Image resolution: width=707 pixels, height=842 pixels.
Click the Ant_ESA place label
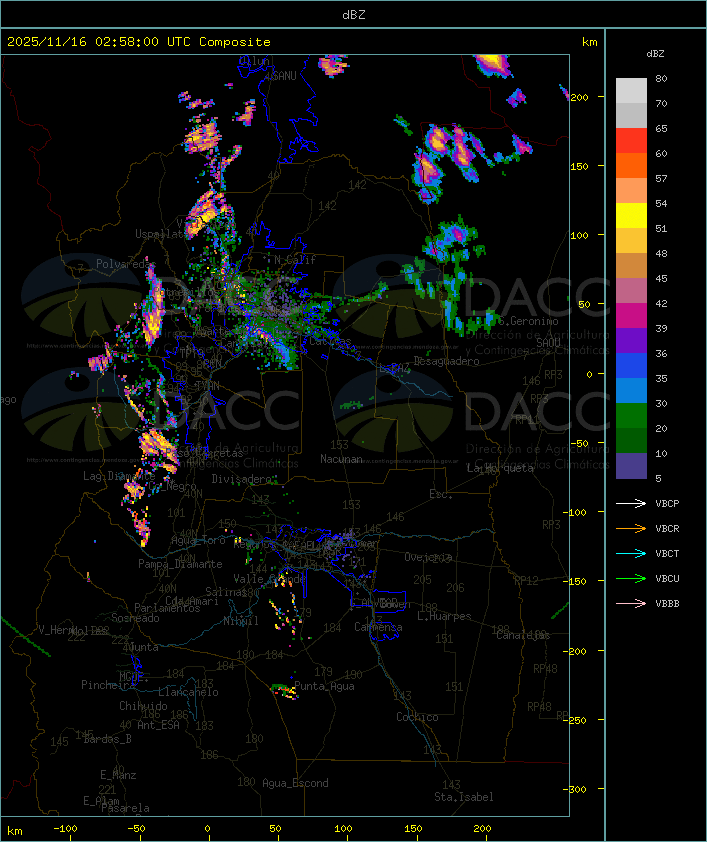(x=158, y=725)
